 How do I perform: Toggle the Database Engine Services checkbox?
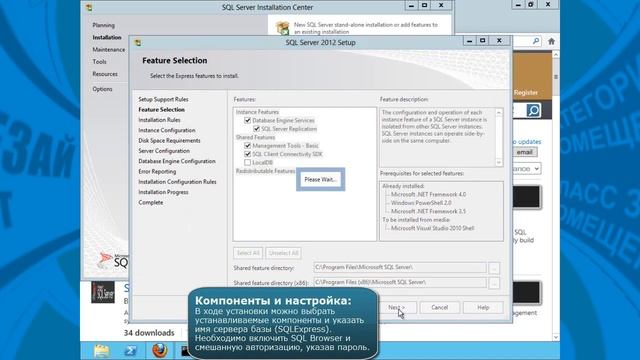click(247, 120)
